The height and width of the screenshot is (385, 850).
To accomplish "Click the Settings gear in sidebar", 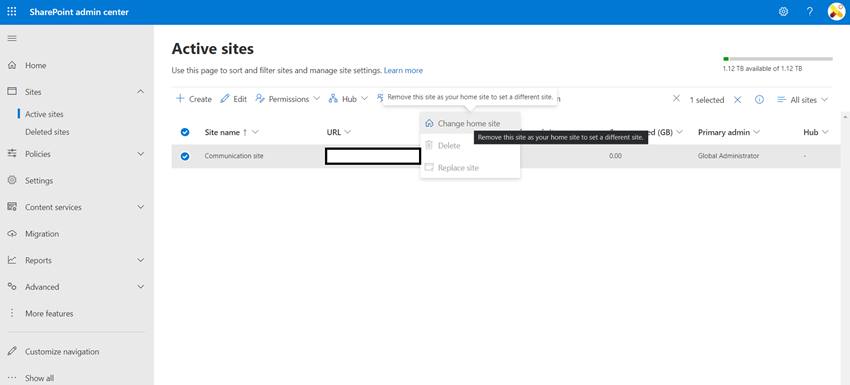I will click(12, 181).
